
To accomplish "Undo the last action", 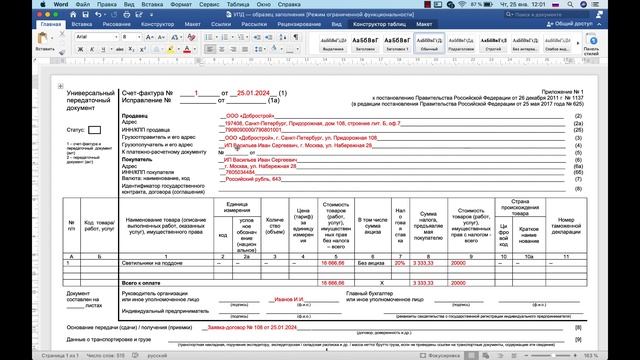I will pos(98,14).
